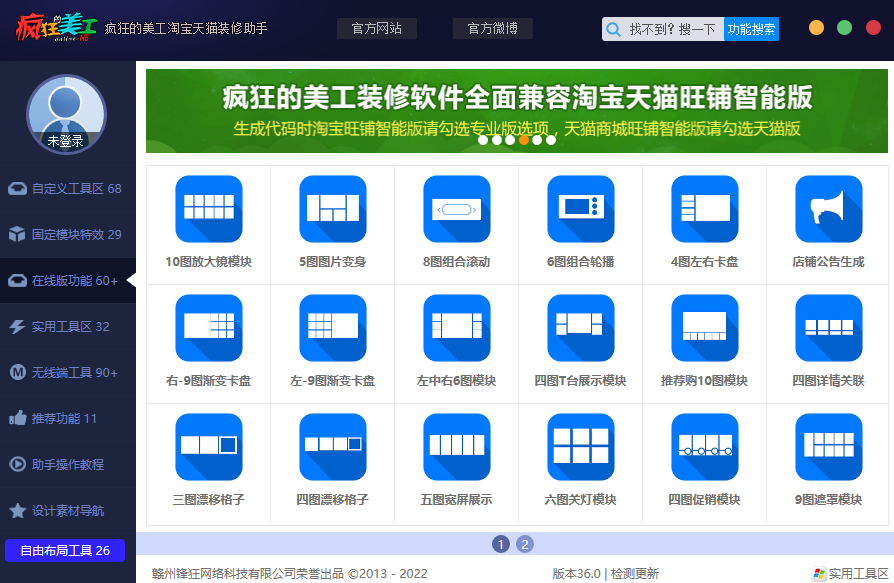
Task: Click the 自由布局工具 26 button
Action: click(65, 551)
